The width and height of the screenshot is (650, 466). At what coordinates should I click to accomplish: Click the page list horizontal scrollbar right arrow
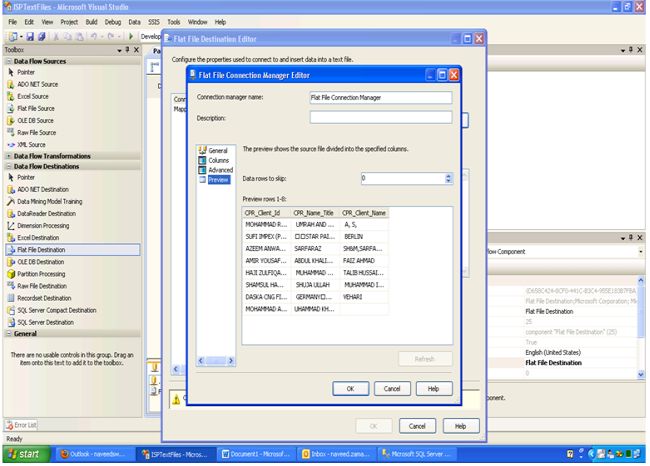[231, 361]
